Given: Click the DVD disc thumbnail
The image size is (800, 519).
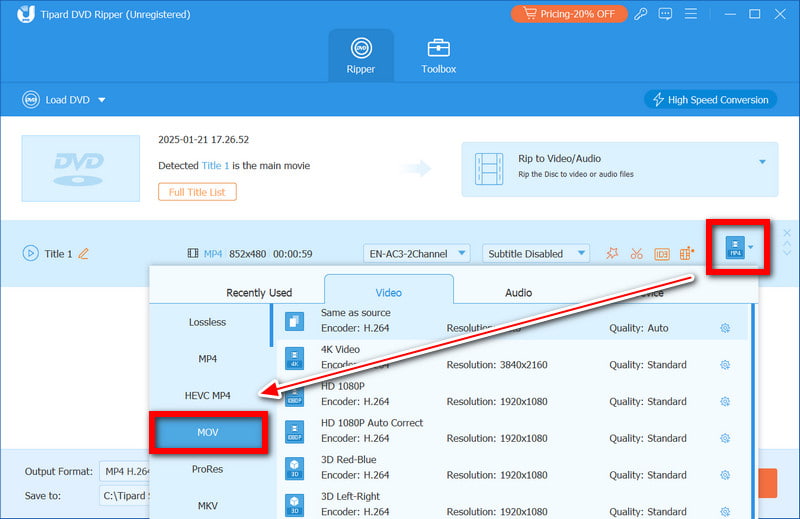Looking at the screenshot, I should click(x=81, y=168).
